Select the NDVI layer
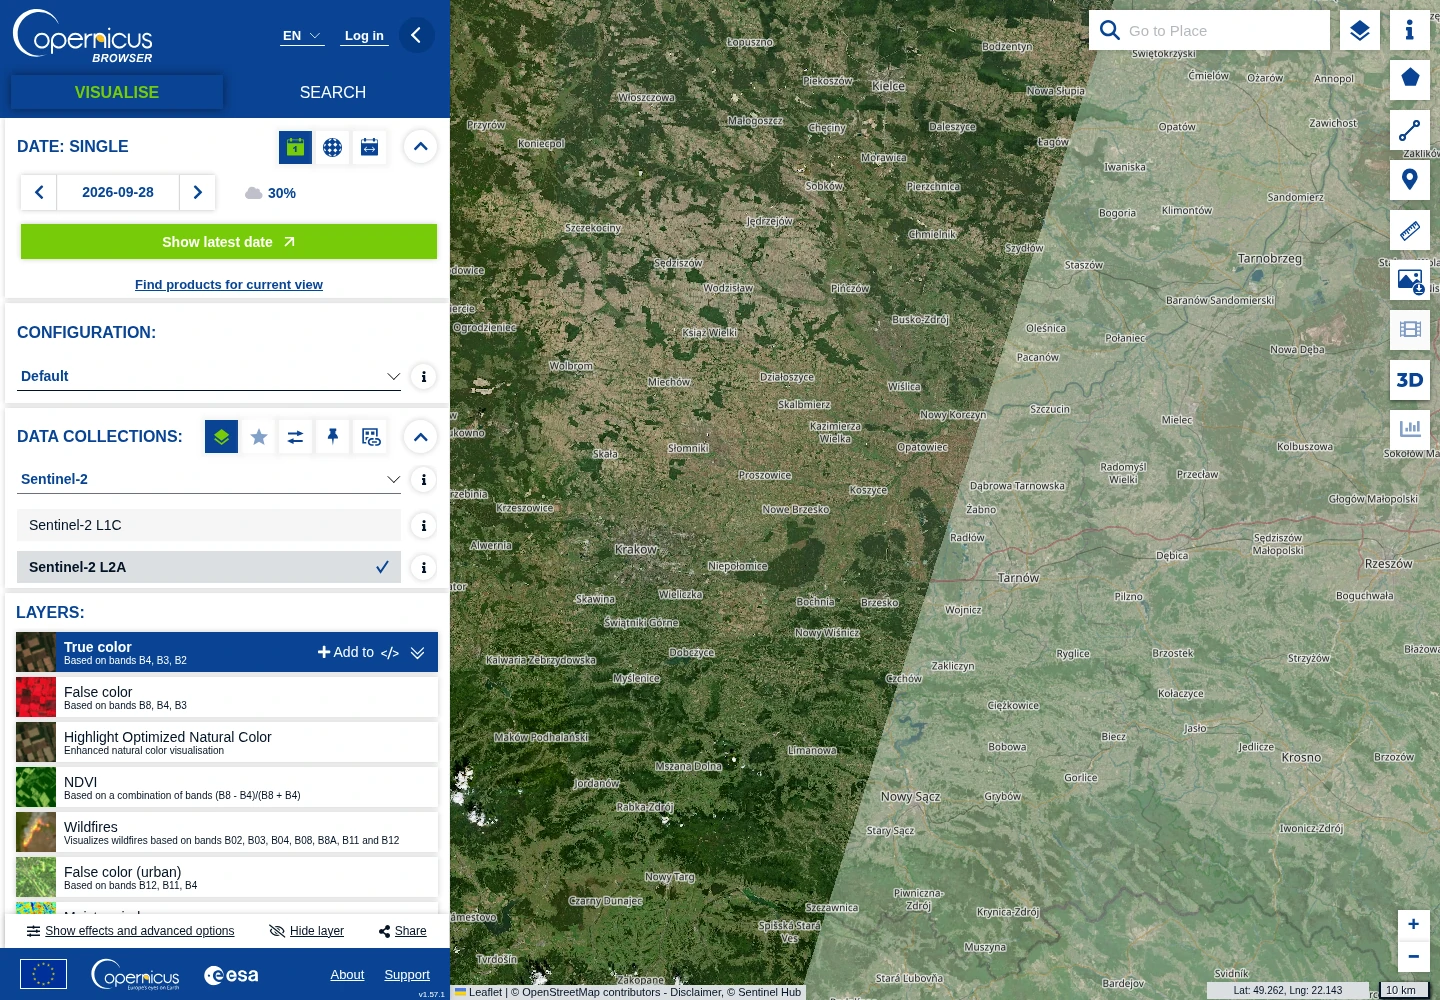The image size is (1440, 1000). (227, 787)
